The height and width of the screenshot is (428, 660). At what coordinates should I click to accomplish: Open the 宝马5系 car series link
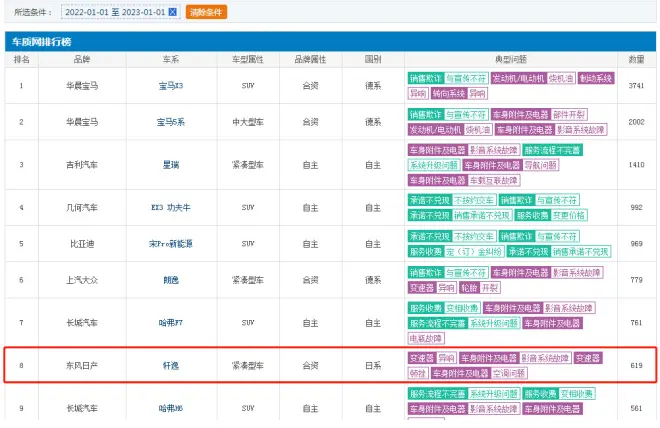171,122
